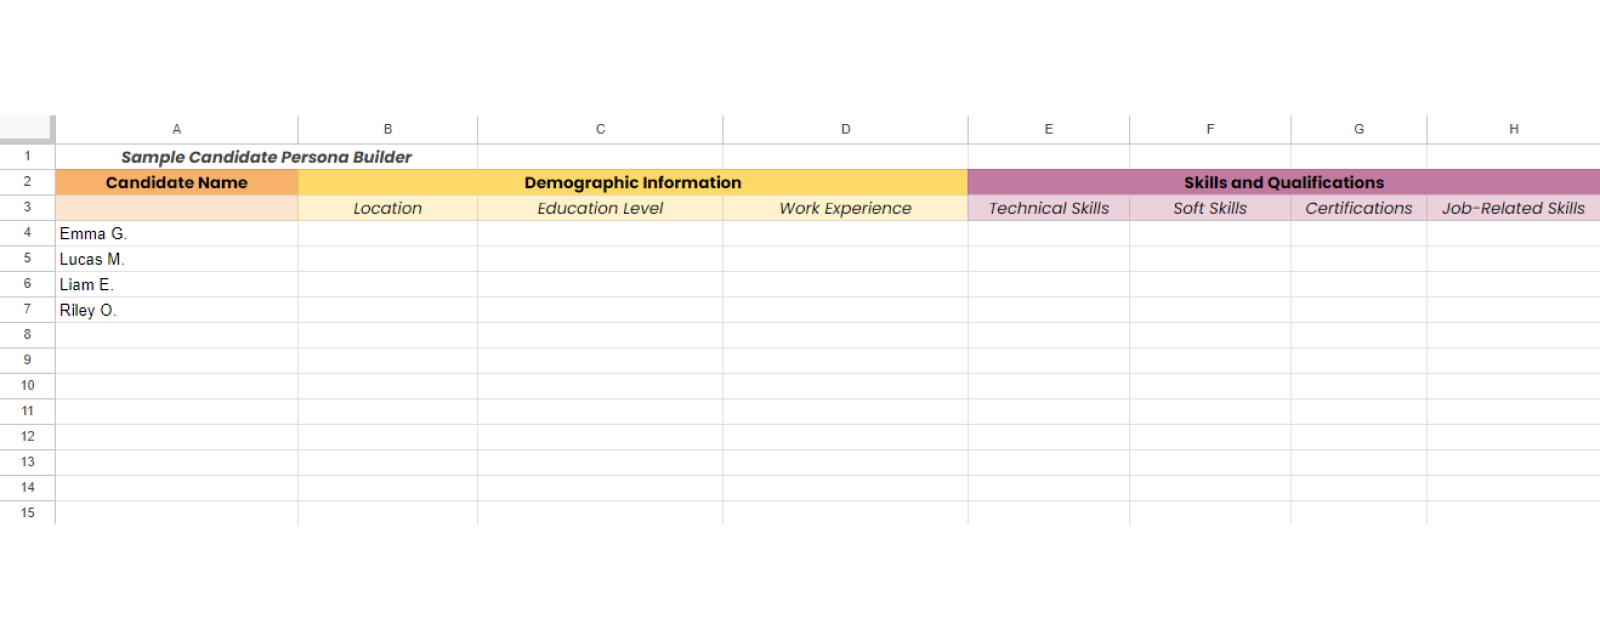
Task: Select the Certifications subheader cell
Action: [1358, 208]
